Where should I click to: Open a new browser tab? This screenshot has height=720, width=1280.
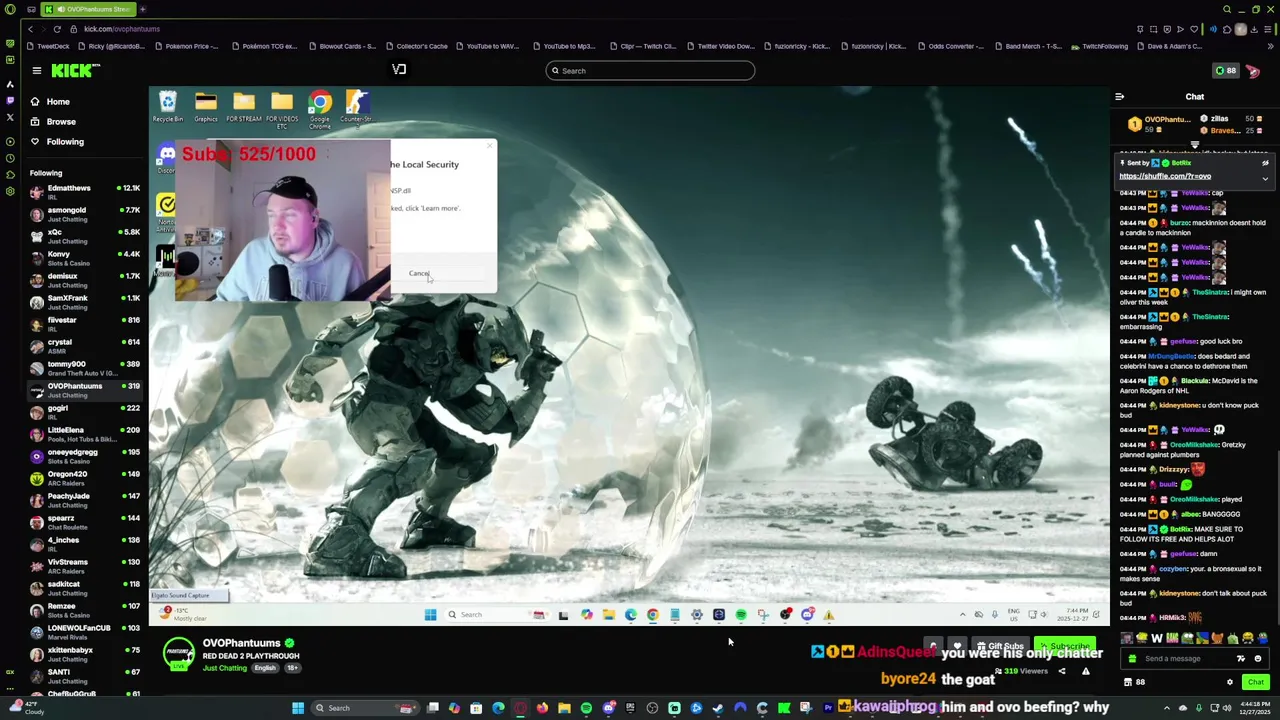pos(142,9)
